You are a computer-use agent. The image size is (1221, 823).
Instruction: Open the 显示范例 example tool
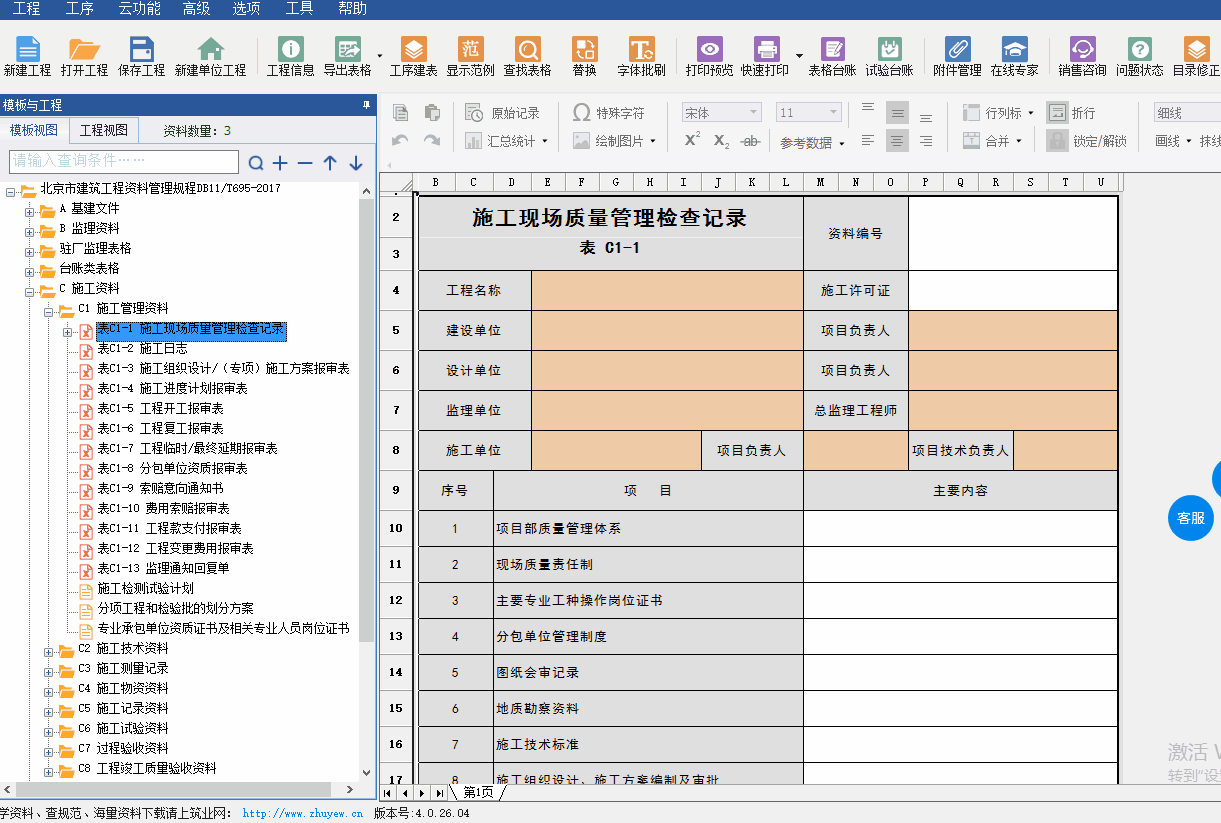[x=470, y=56]
